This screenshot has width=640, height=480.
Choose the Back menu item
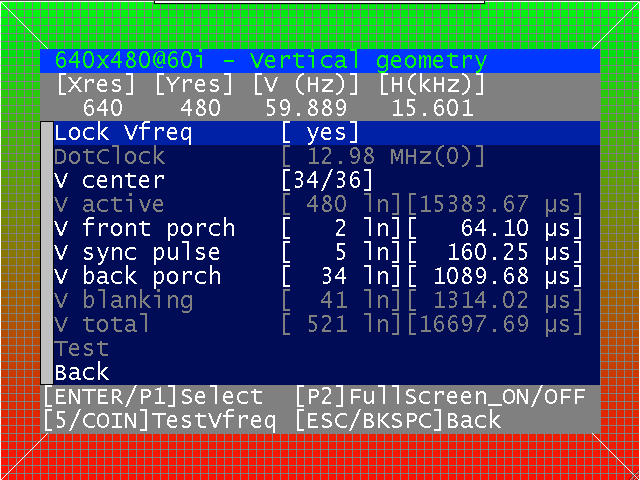click(82, 373)
